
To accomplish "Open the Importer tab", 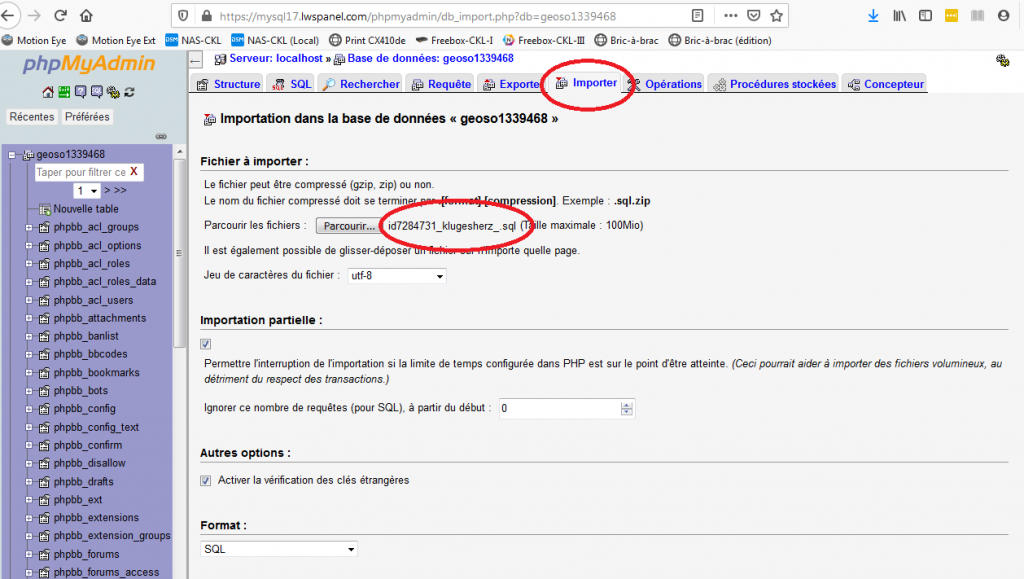I will (x=586, y=83).
